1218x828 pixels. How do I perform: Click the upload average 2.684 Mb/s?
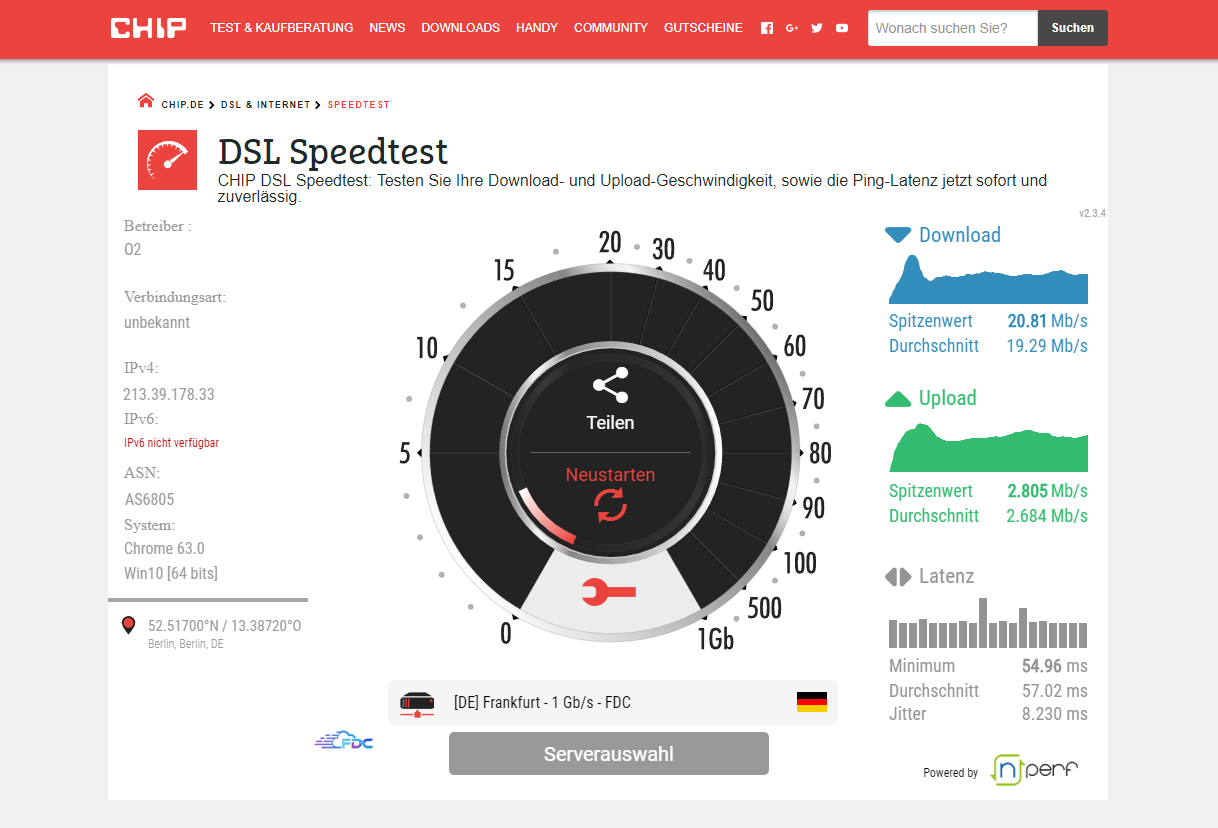[1047, 516]
